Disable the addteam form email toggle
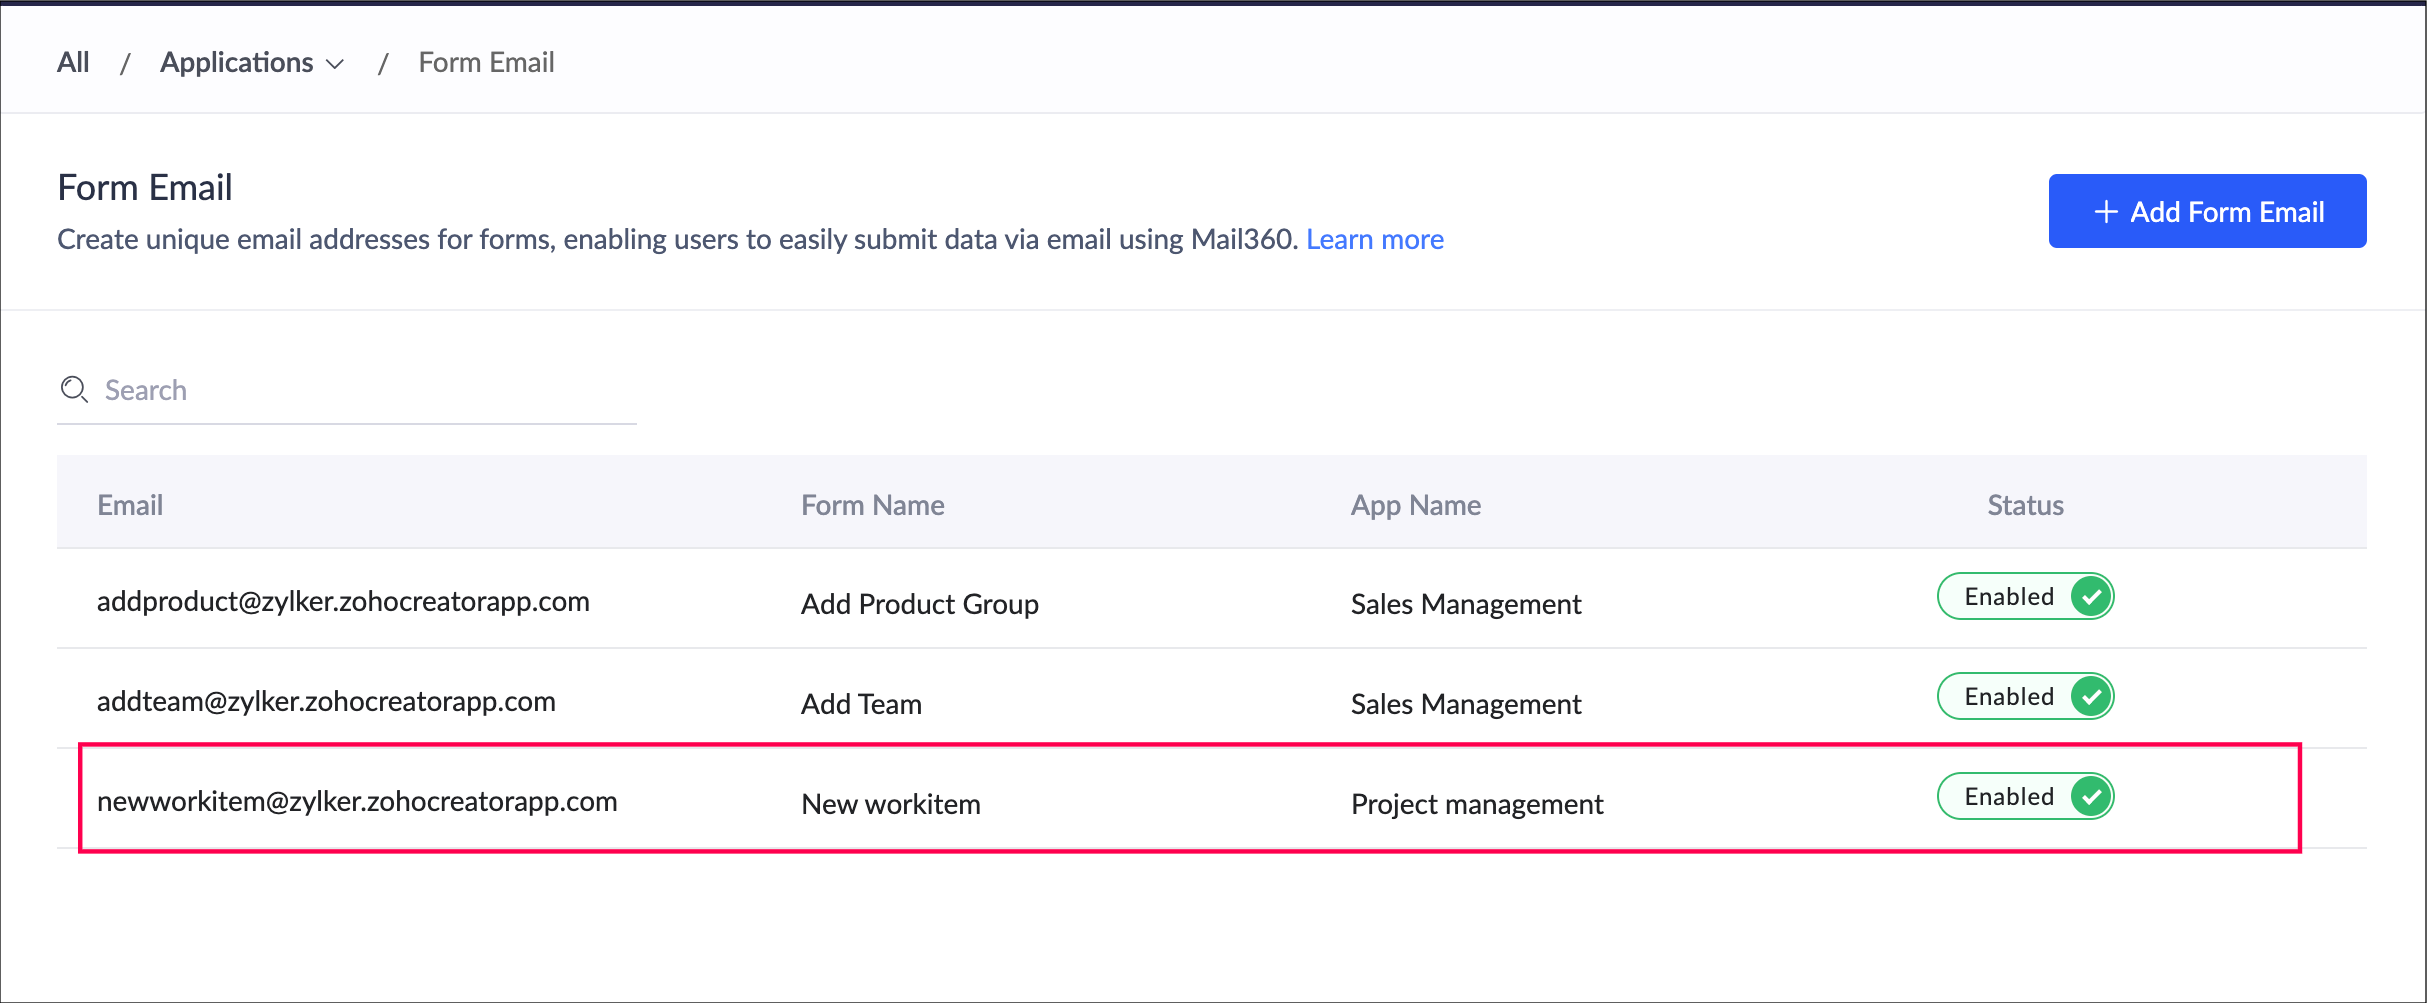The height and width of the screenshot is (1003, 2427). (x=2025, y=697)
